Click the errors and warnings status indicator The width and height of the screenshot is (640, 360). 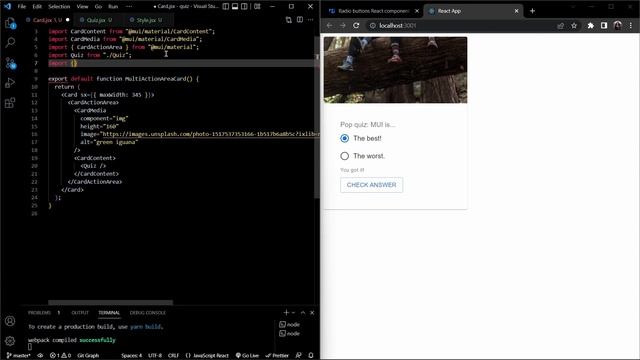(x=60, y=356)
